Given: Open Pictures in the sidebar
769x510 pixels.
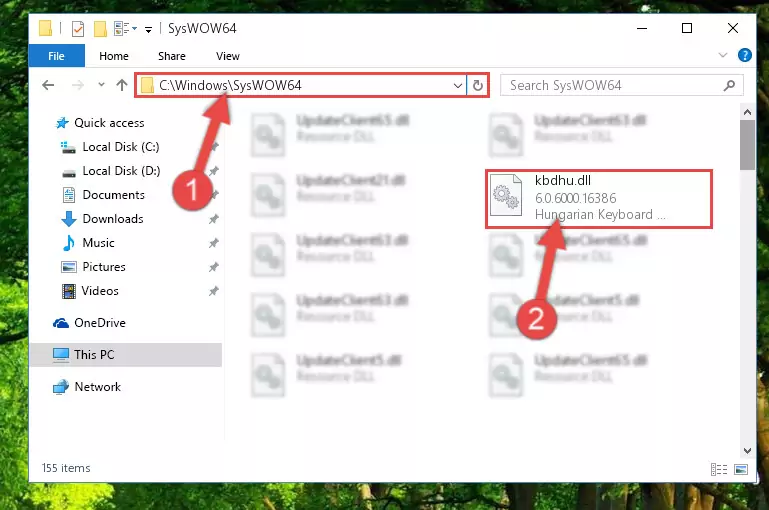Looking at the screenshot, I should click(x=103, y=267).
